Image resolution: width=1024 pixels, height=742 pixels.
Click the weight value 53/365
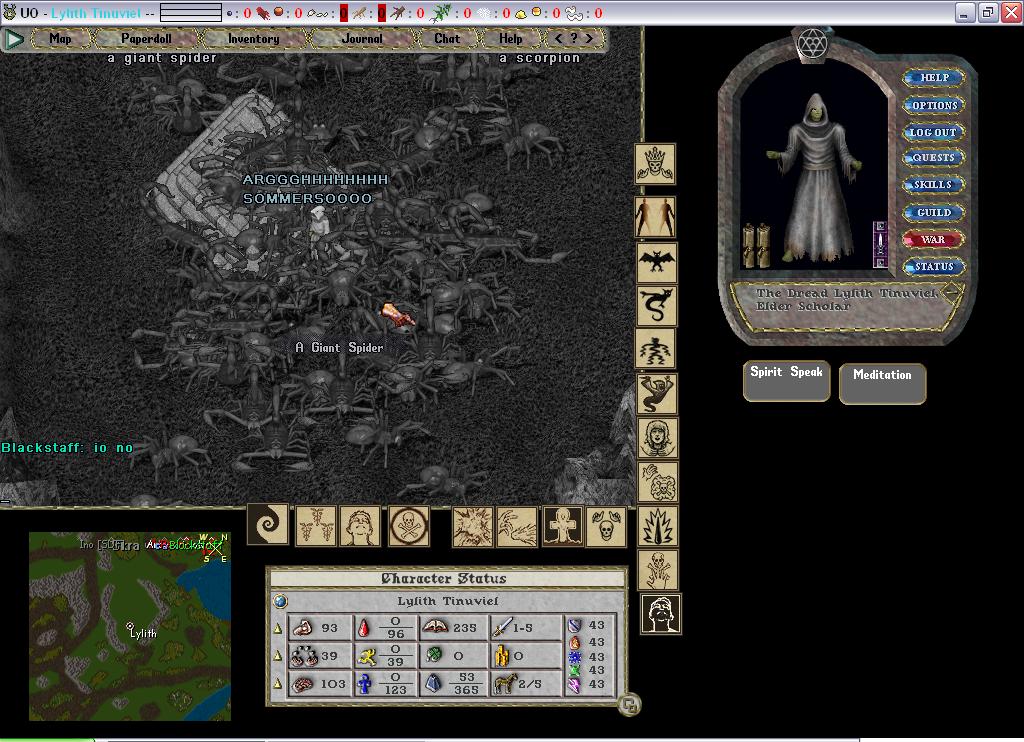[x=466, y=683]
